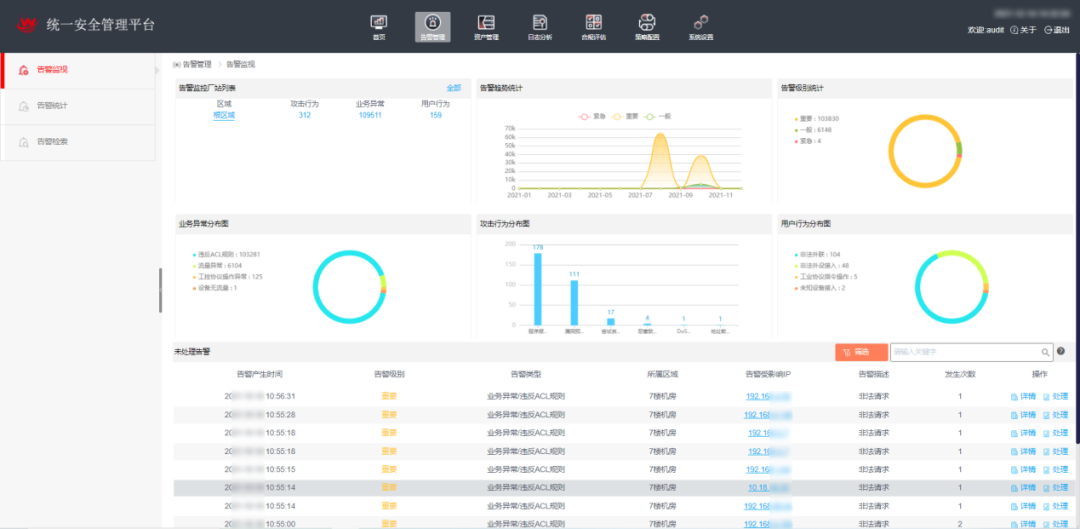Open 详情 for the alarm row with IP 10.18
Screen dimensions: 1080x529
click(1023, 488)
